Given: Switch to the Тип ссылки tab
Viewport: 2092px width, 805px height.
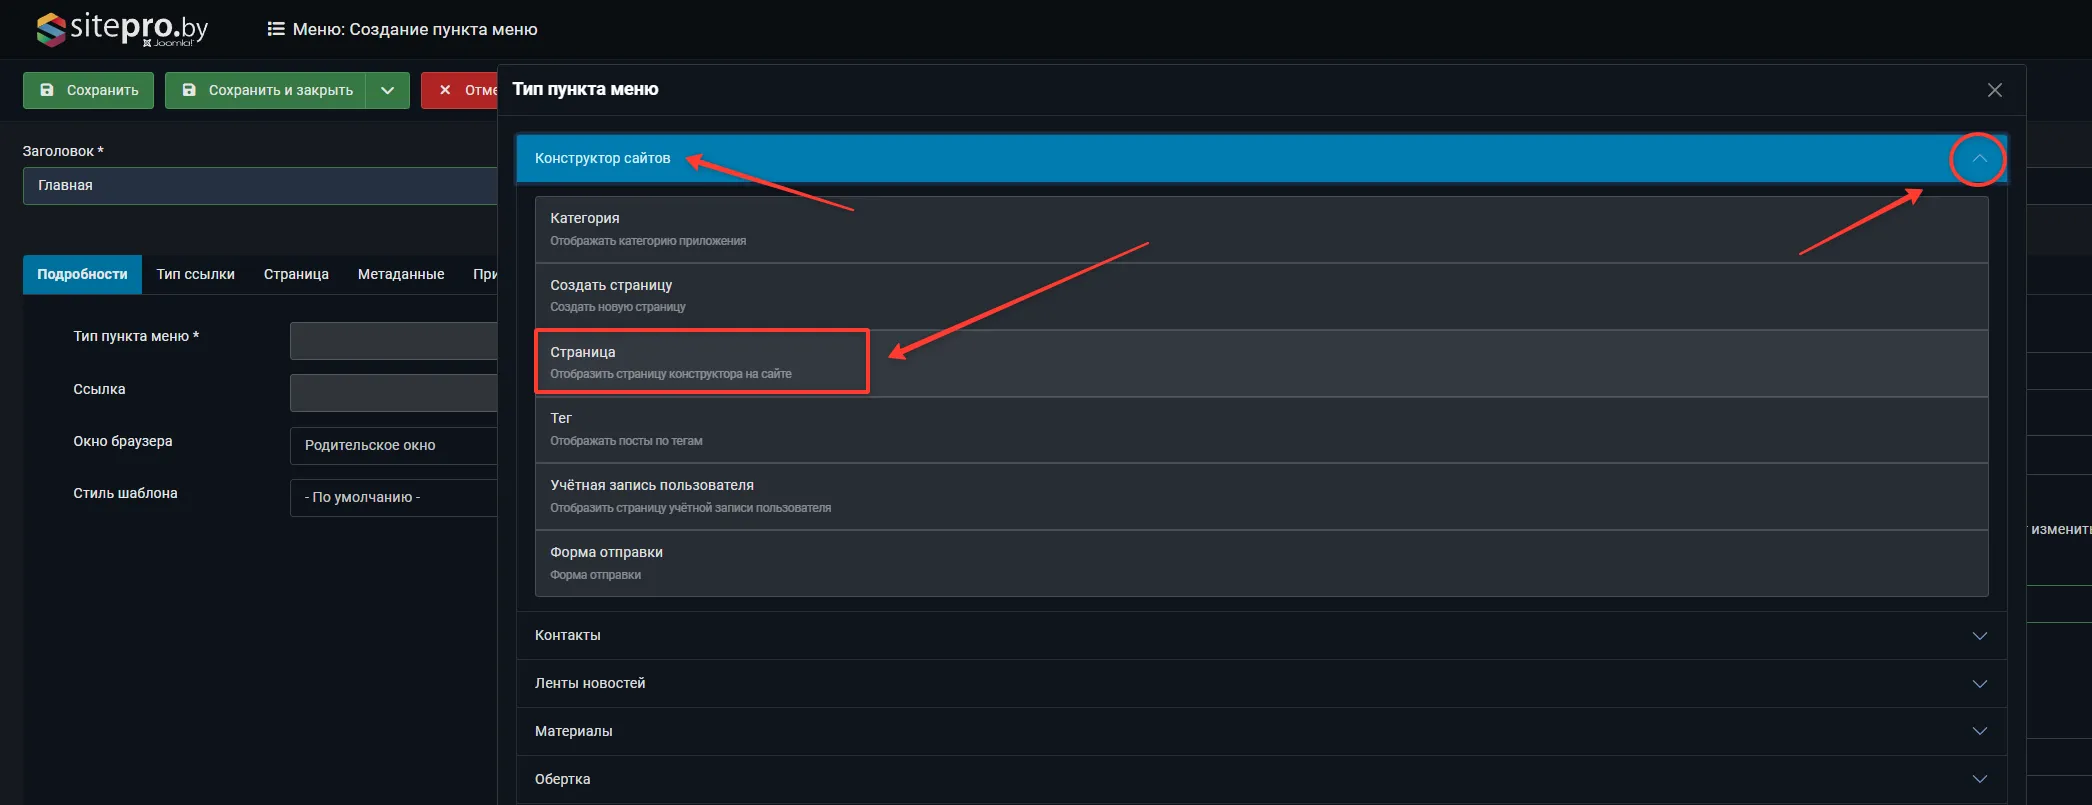Looking at the screenshot, I should click(x=195, y=275).
